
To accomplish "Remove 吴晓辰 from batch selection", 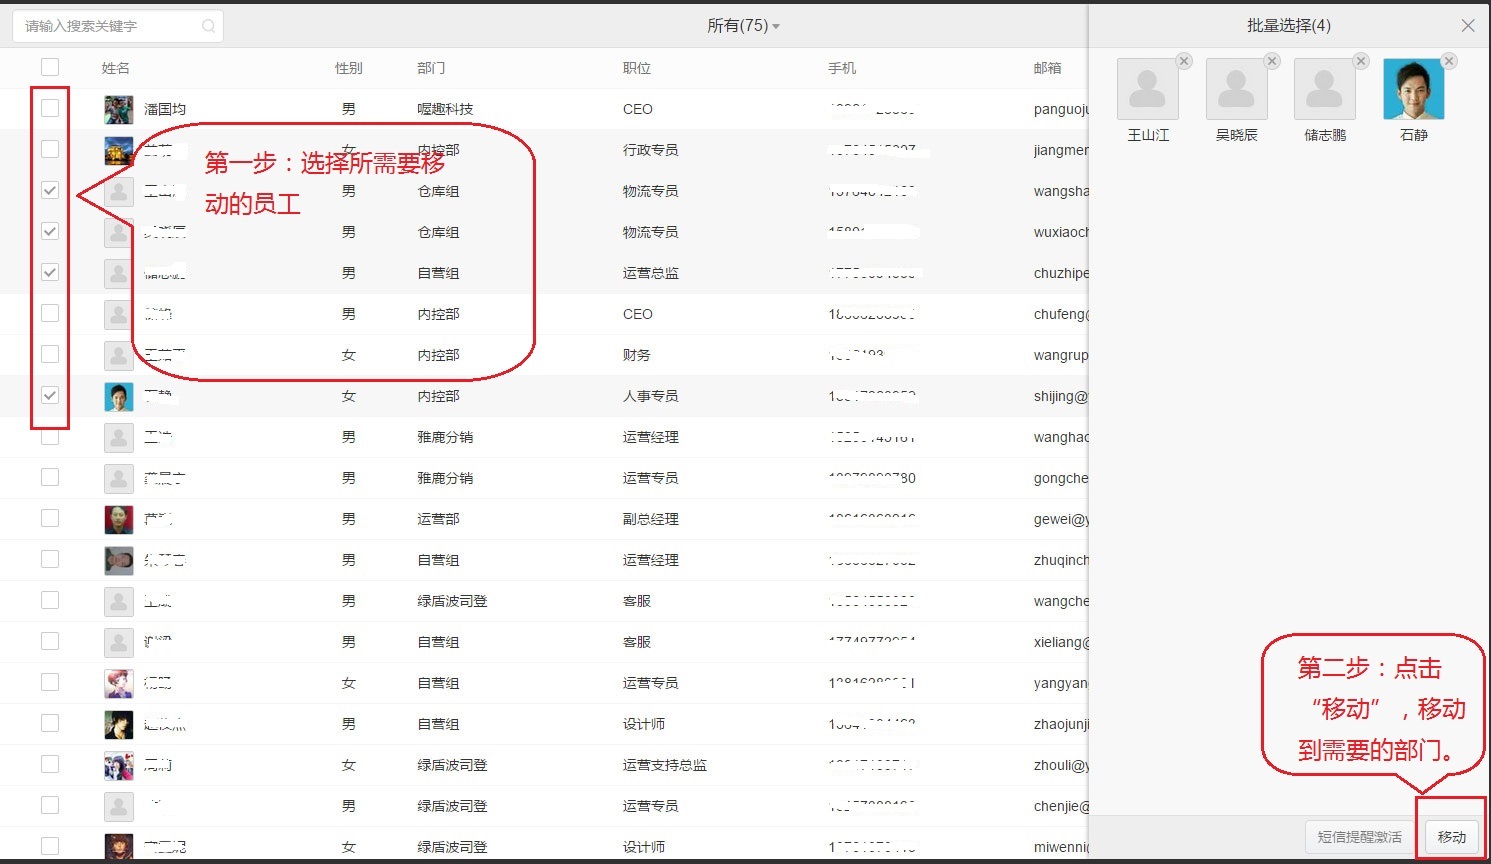I will 1272,61.
